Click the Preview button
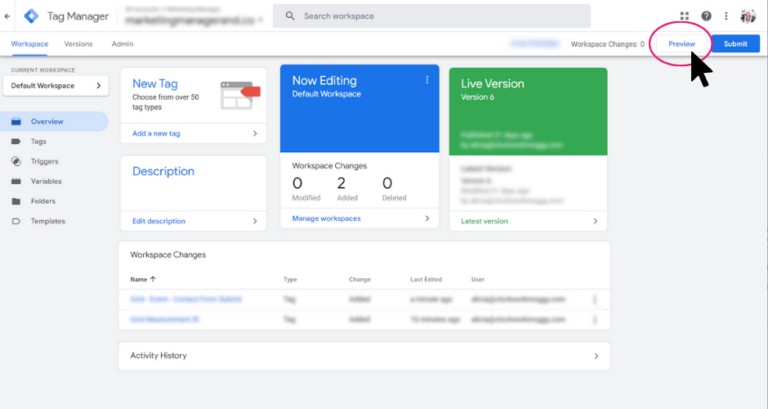This screenshot has width=768, height=409. click(x=681, y=44)
